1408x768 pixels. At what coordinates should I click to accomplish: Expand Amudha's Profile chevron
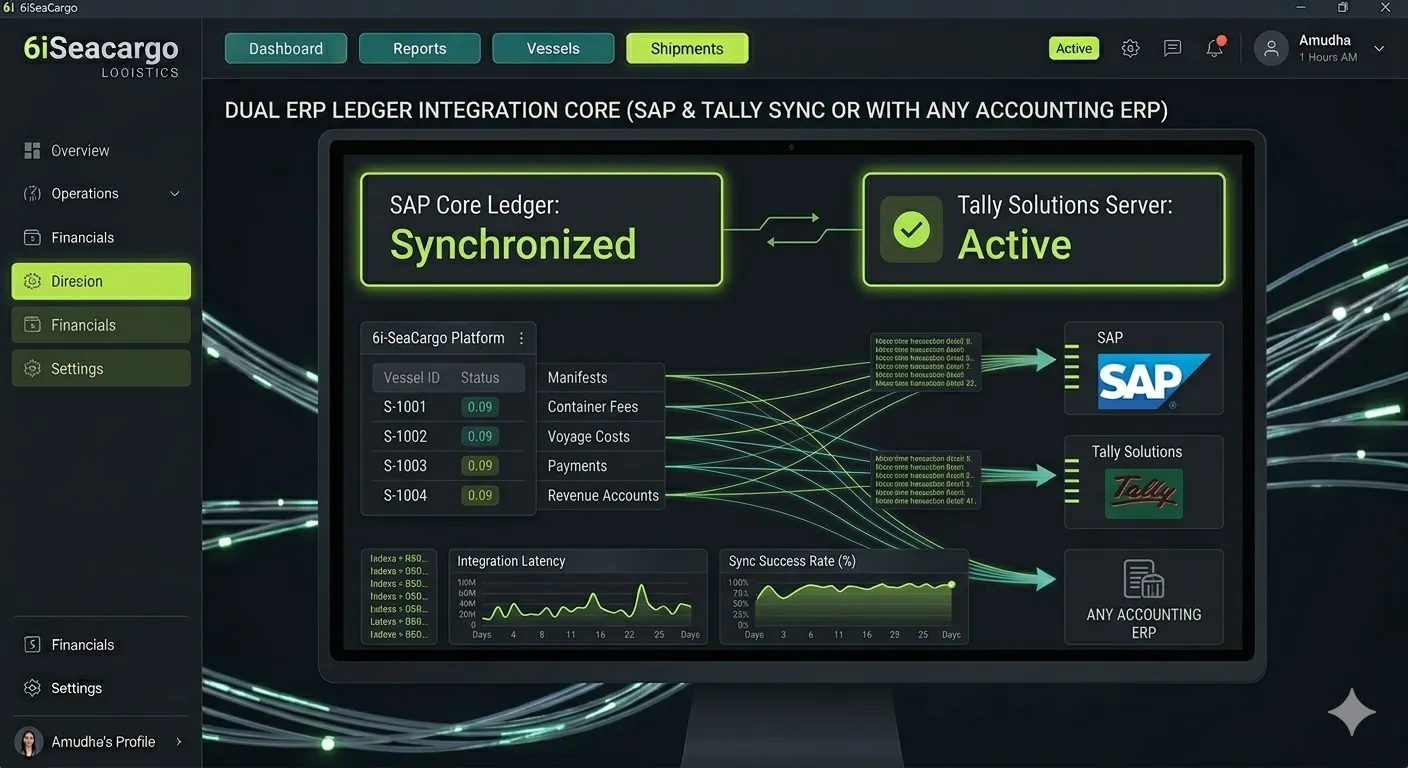(179, 741)
